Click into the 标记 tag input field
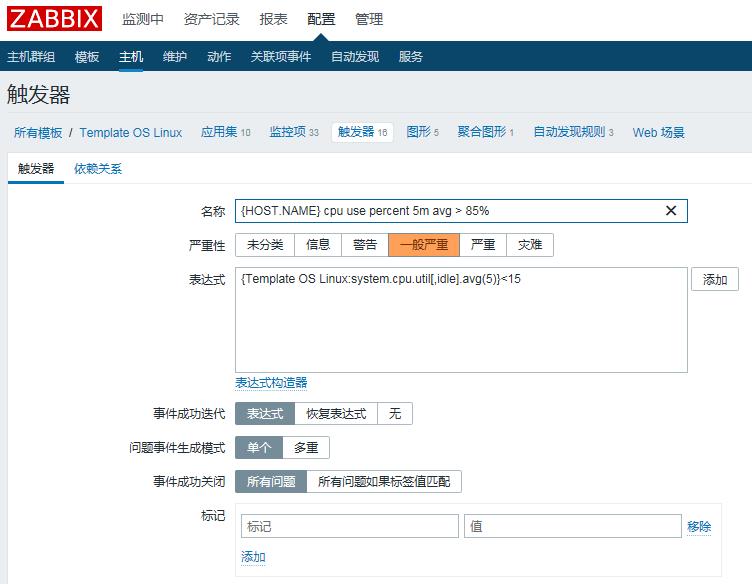Viewport: 752px width, 584px height. pos(350,526)
